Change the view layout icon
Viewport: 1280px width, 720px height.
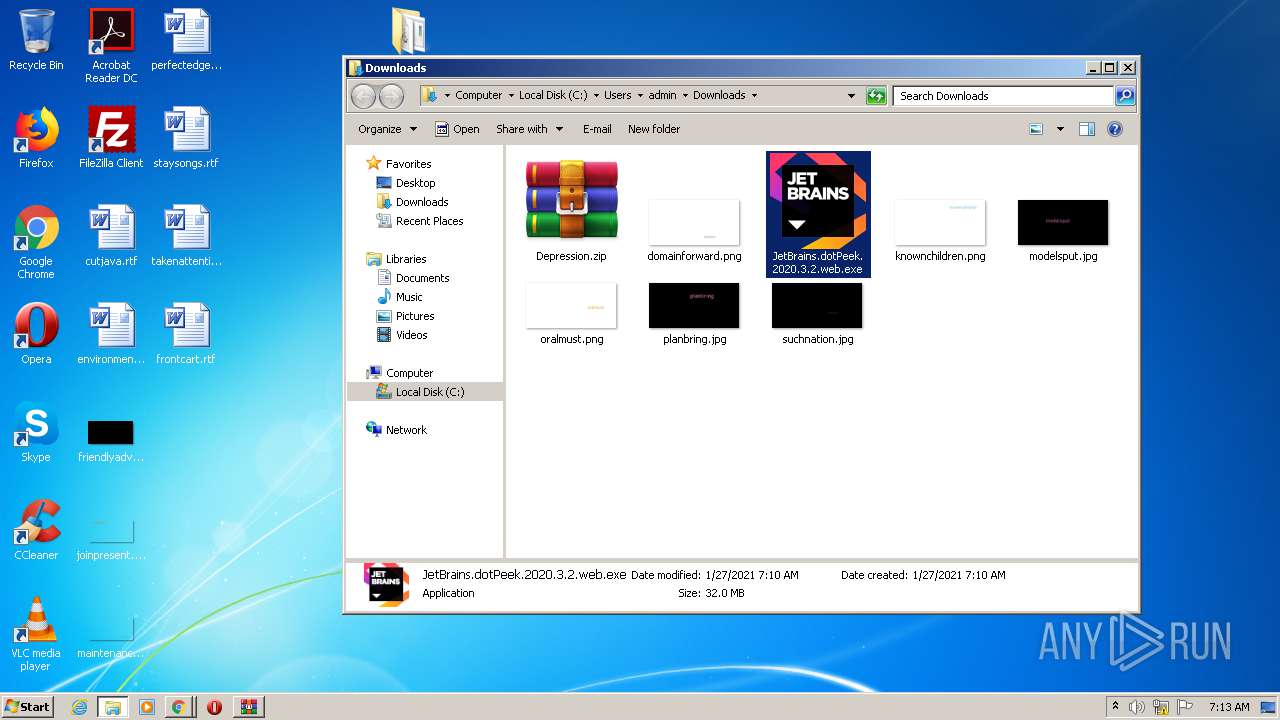pyautogui.click(x=1036, y=129)
